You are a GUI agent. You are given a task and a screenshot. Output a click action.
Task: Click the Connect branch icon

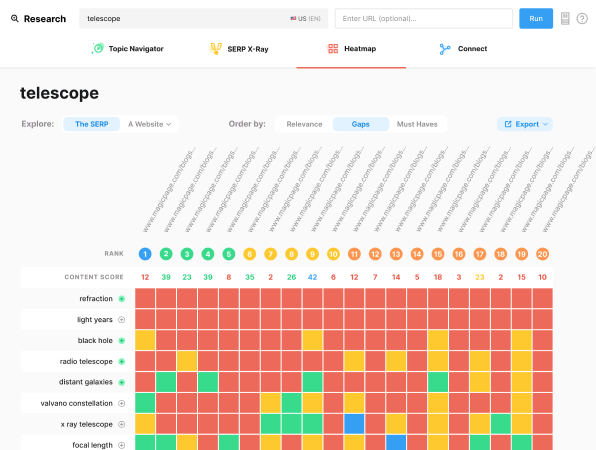click(x=445, y=49)
